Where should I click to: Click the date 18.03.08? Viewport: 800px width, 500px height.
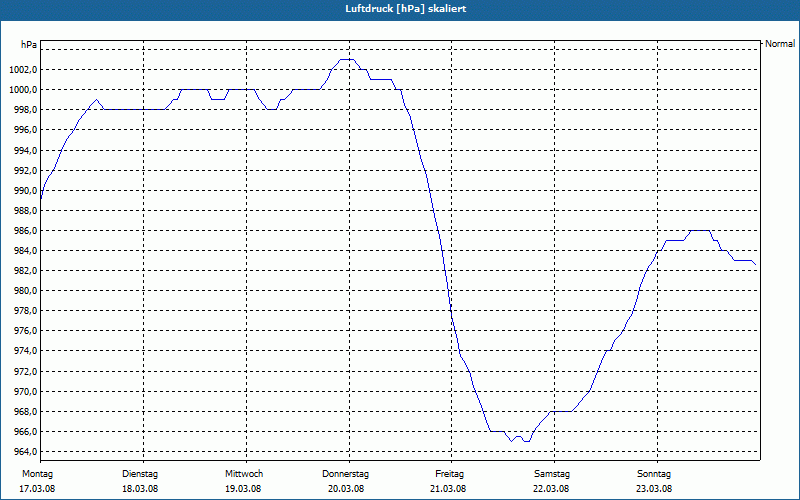tap(140, 489)
